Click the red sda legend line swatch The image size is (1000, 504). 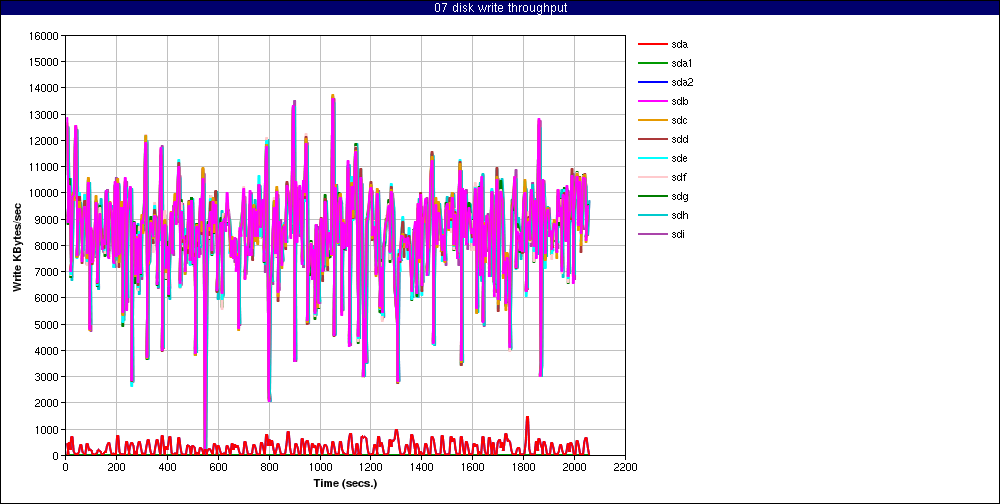point(652,45)
